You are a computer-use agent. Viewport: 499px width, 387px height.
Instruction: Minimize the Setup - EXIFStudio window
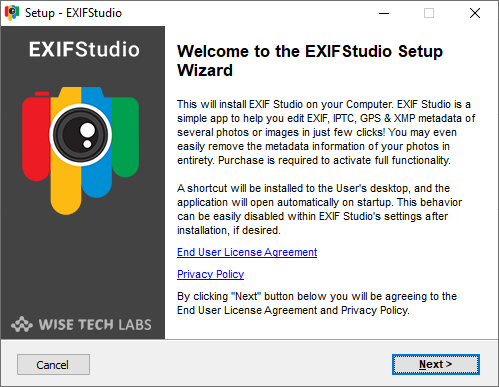point(384,13)
